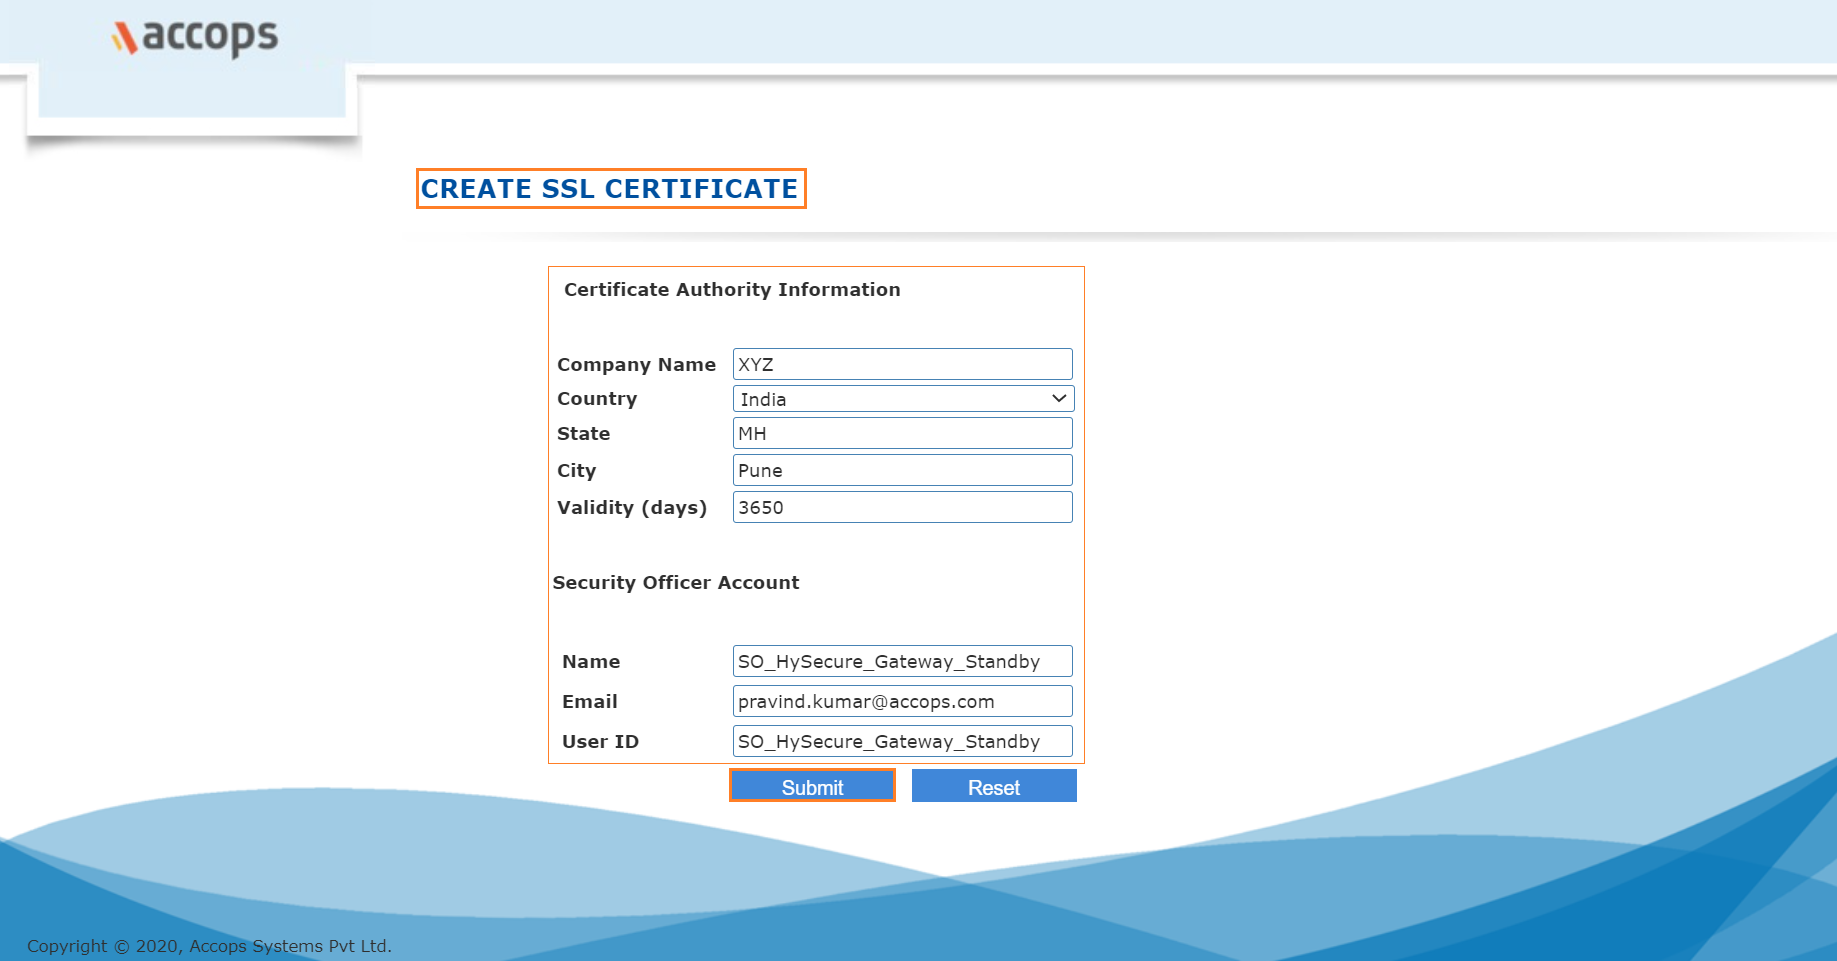
Task: Click the Company Name label
Action: (x=636, y=365)
